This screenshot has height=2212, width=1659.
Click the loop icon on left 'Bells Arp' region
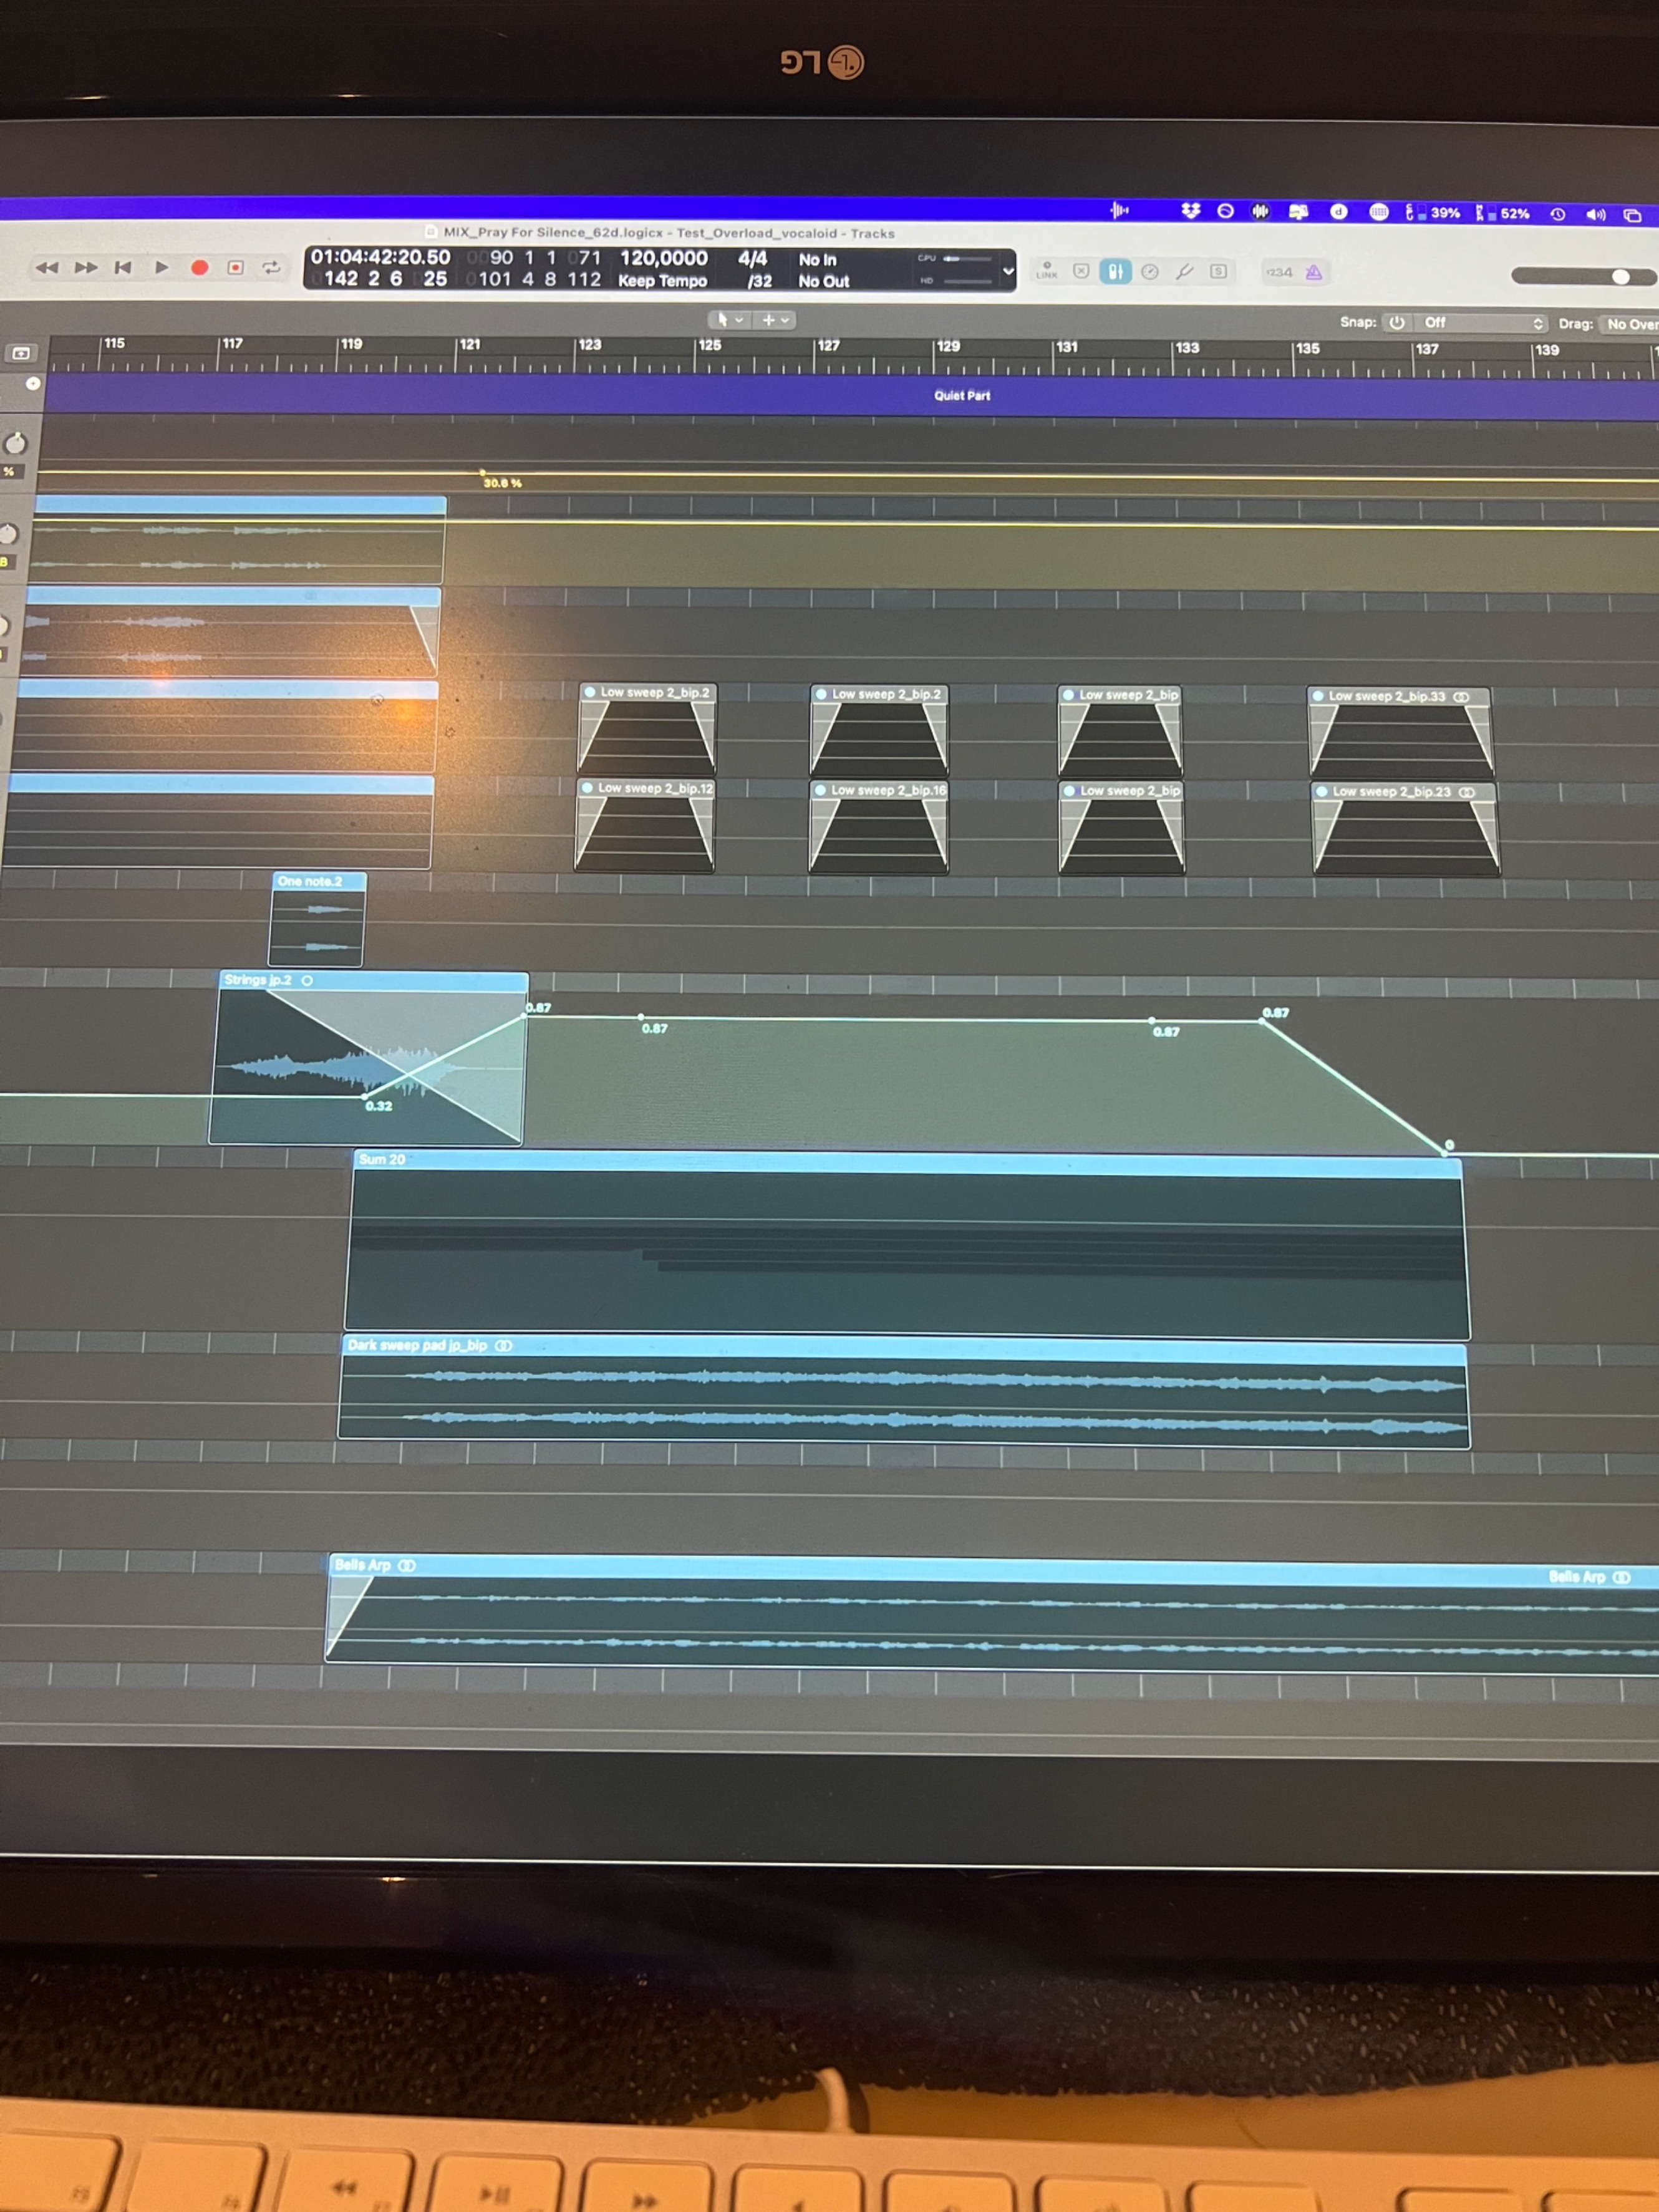click(x=407, y=1566)
